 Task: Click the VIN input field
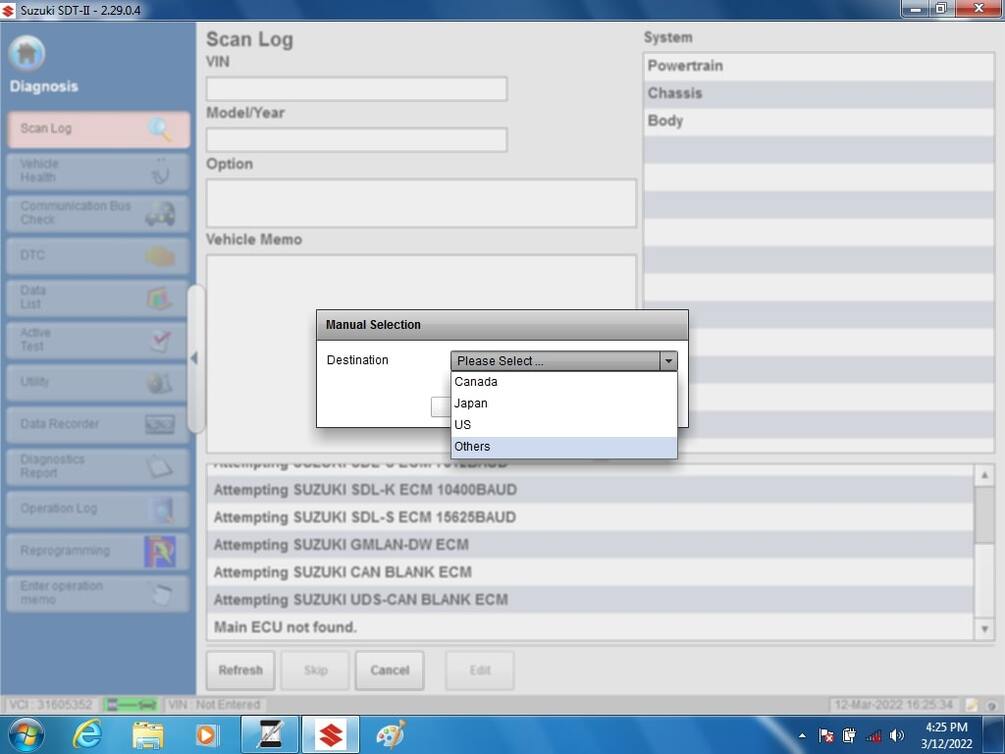[x=357, y=89]
